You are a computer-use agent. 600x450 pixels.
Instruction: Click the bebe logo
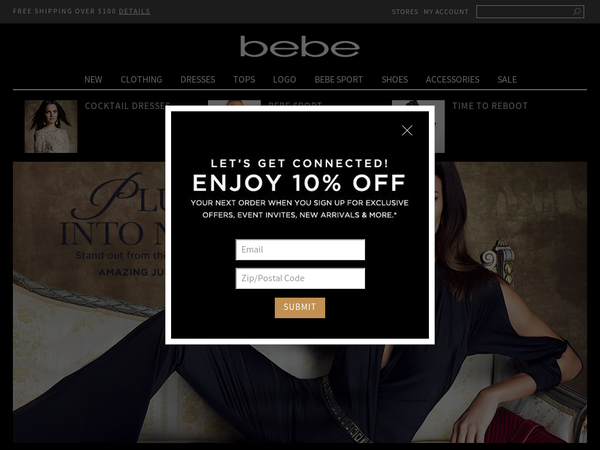[x=300, y=47]
